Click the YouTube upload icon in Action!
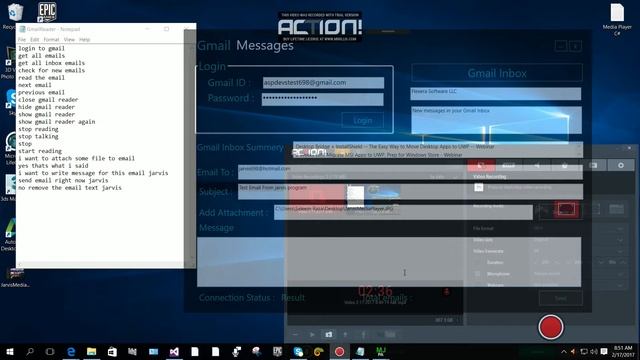 point(390,335)
